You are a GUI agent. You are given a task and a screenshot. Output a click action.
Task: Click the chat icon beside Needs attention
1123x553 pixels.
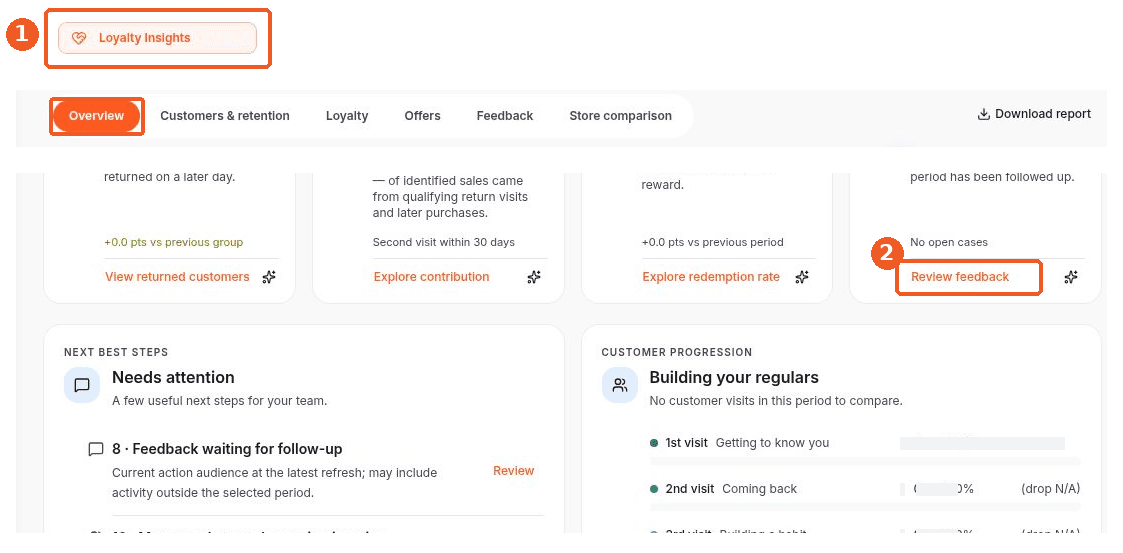pos(82,385)
